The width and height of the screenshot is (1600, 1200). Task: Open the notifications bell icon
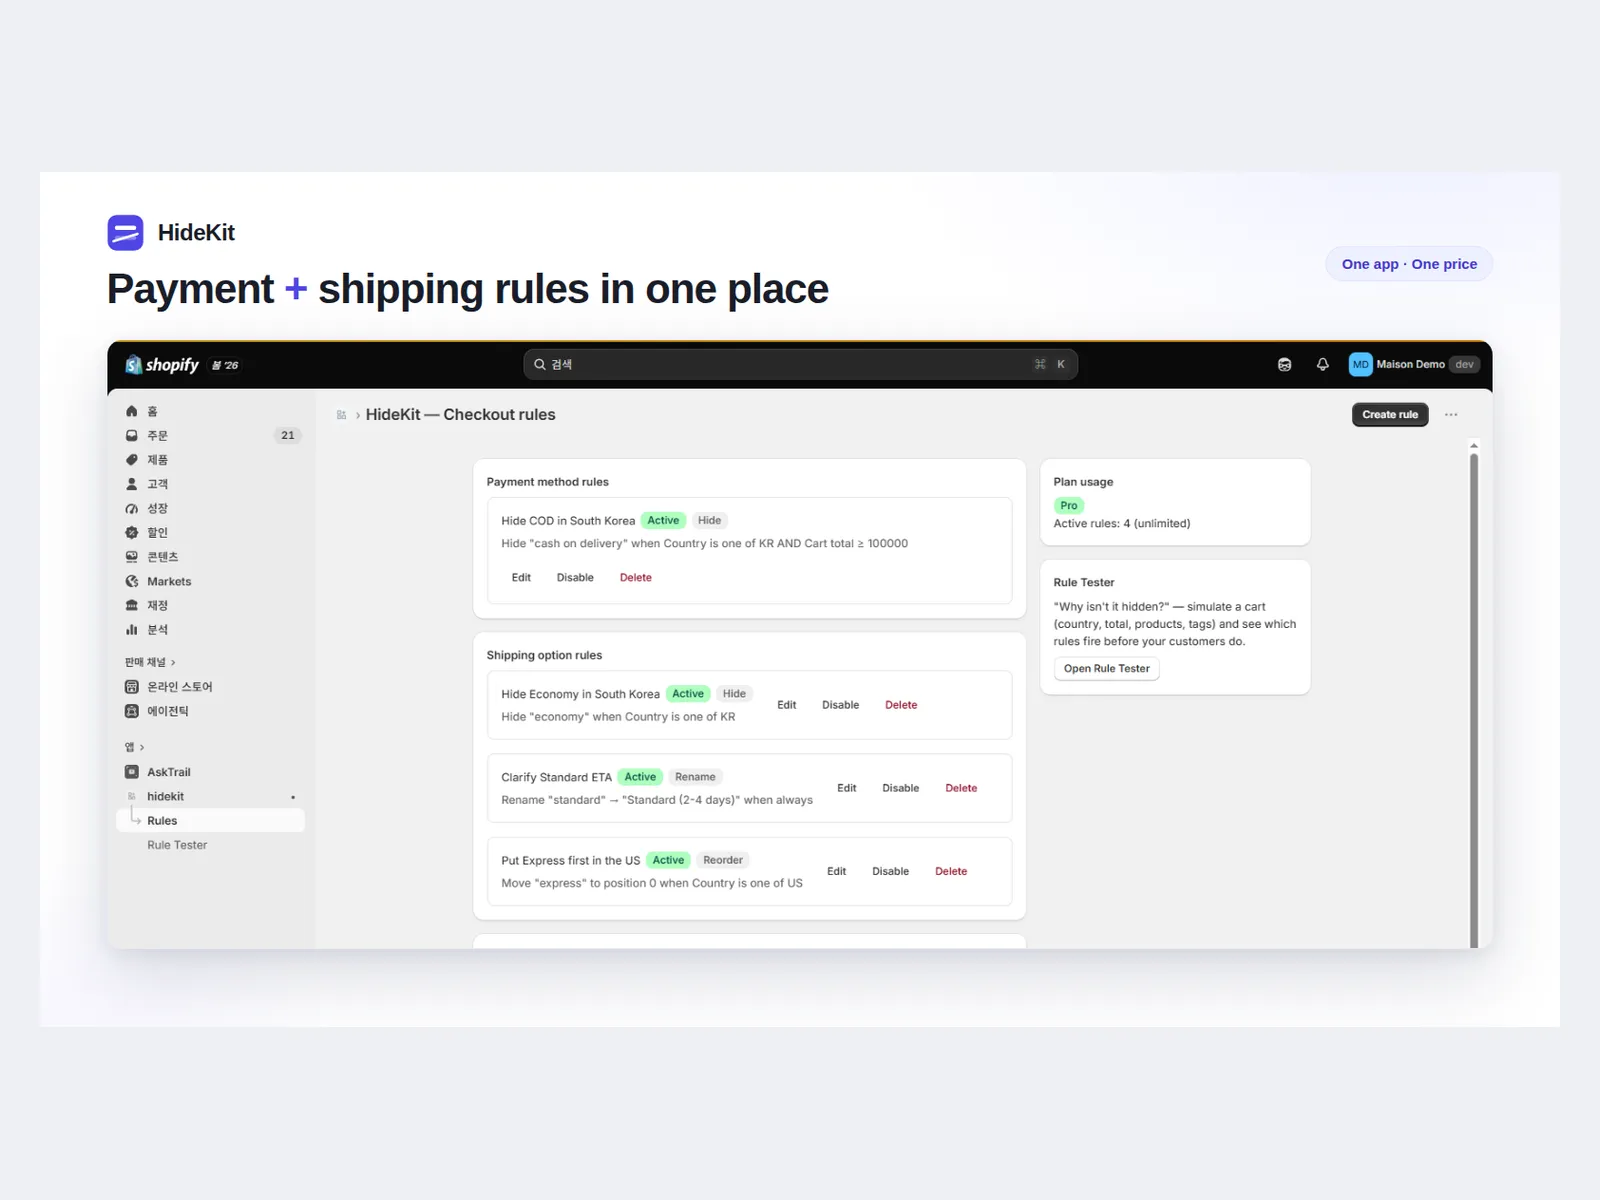(x=1322, y=364)
